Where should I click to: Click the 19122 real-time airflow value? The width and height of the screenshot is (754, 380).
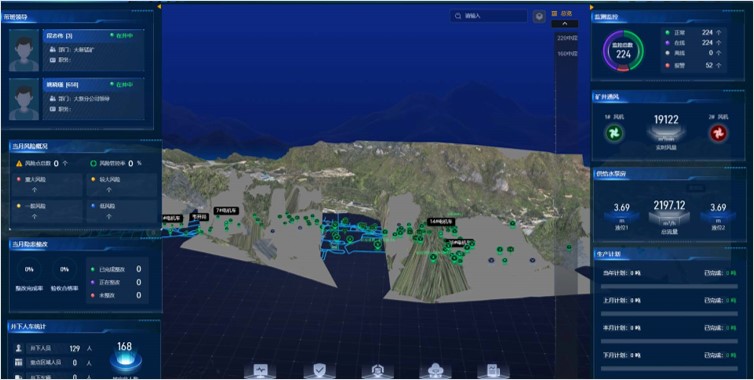click(x=666, y=119)
